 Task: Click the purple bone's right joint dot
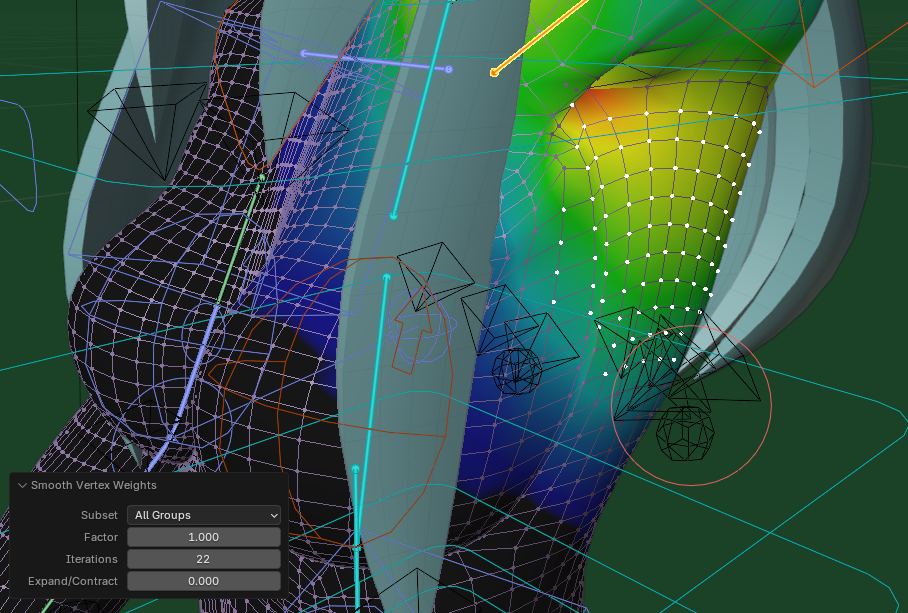[449, 69]
